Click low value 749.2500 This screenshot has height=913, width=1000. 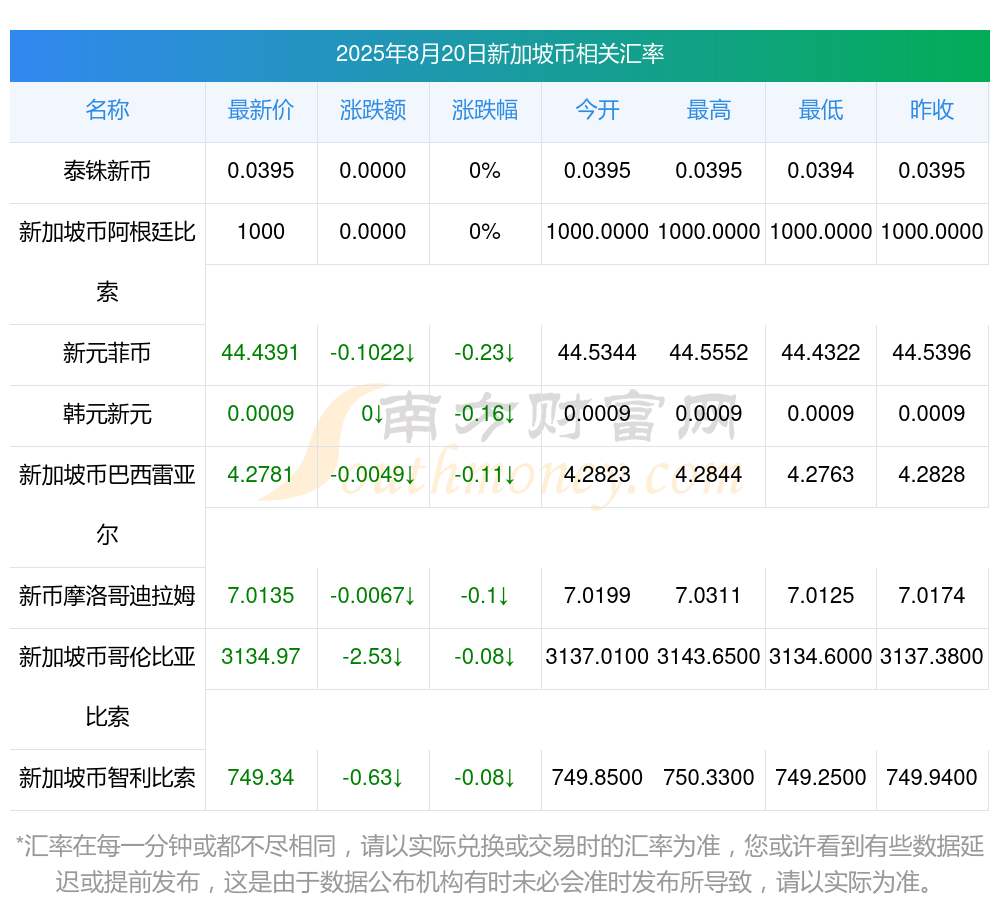pyautogui.click(x=821, y=778)
